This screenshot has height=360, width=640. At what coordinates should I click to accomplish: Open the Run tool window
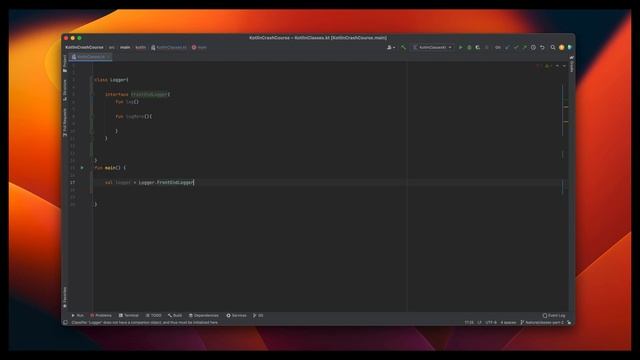[x=78, y=316]
